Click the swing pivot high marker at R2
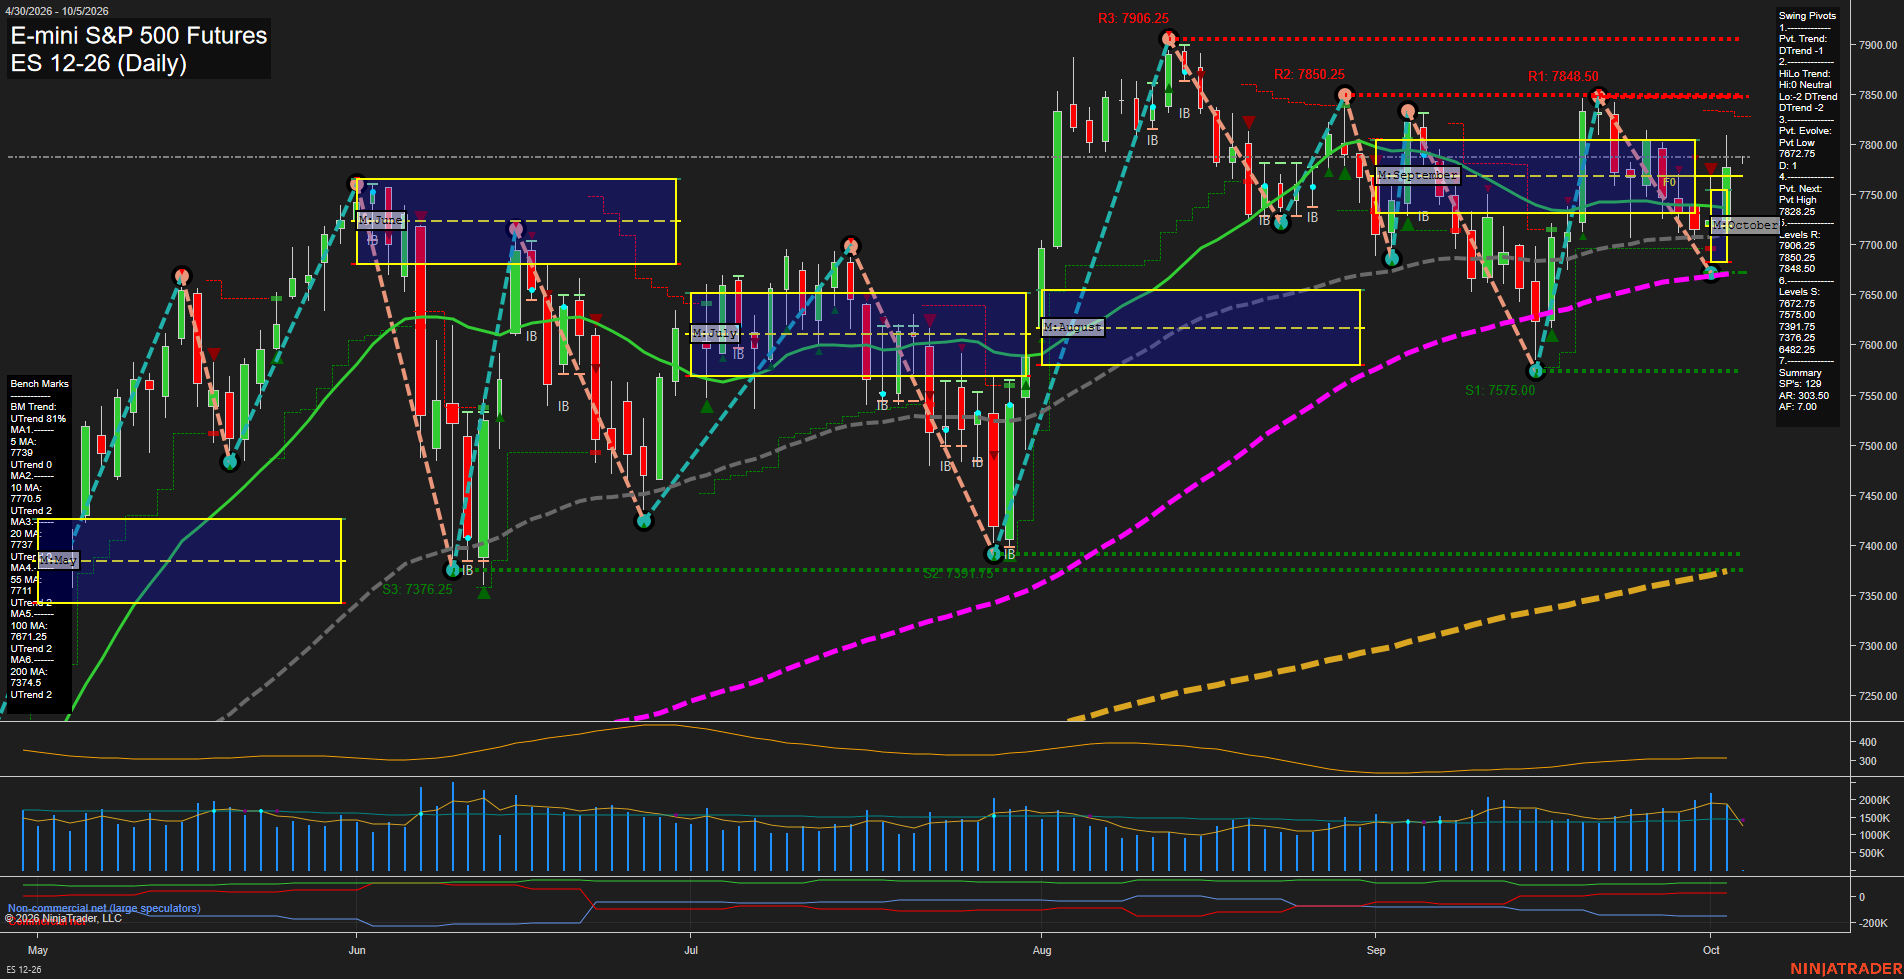Viewport: 1904px width, 979px height. tap(1344, 96)
